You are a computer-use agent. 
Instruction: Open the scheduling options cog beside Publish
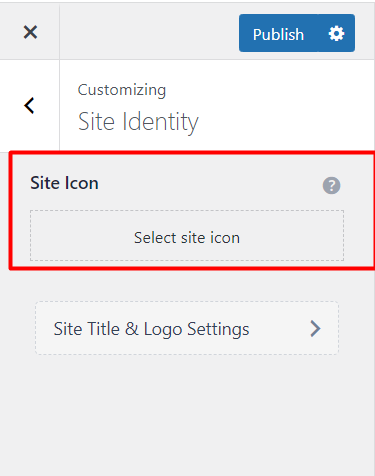point(336,33)
